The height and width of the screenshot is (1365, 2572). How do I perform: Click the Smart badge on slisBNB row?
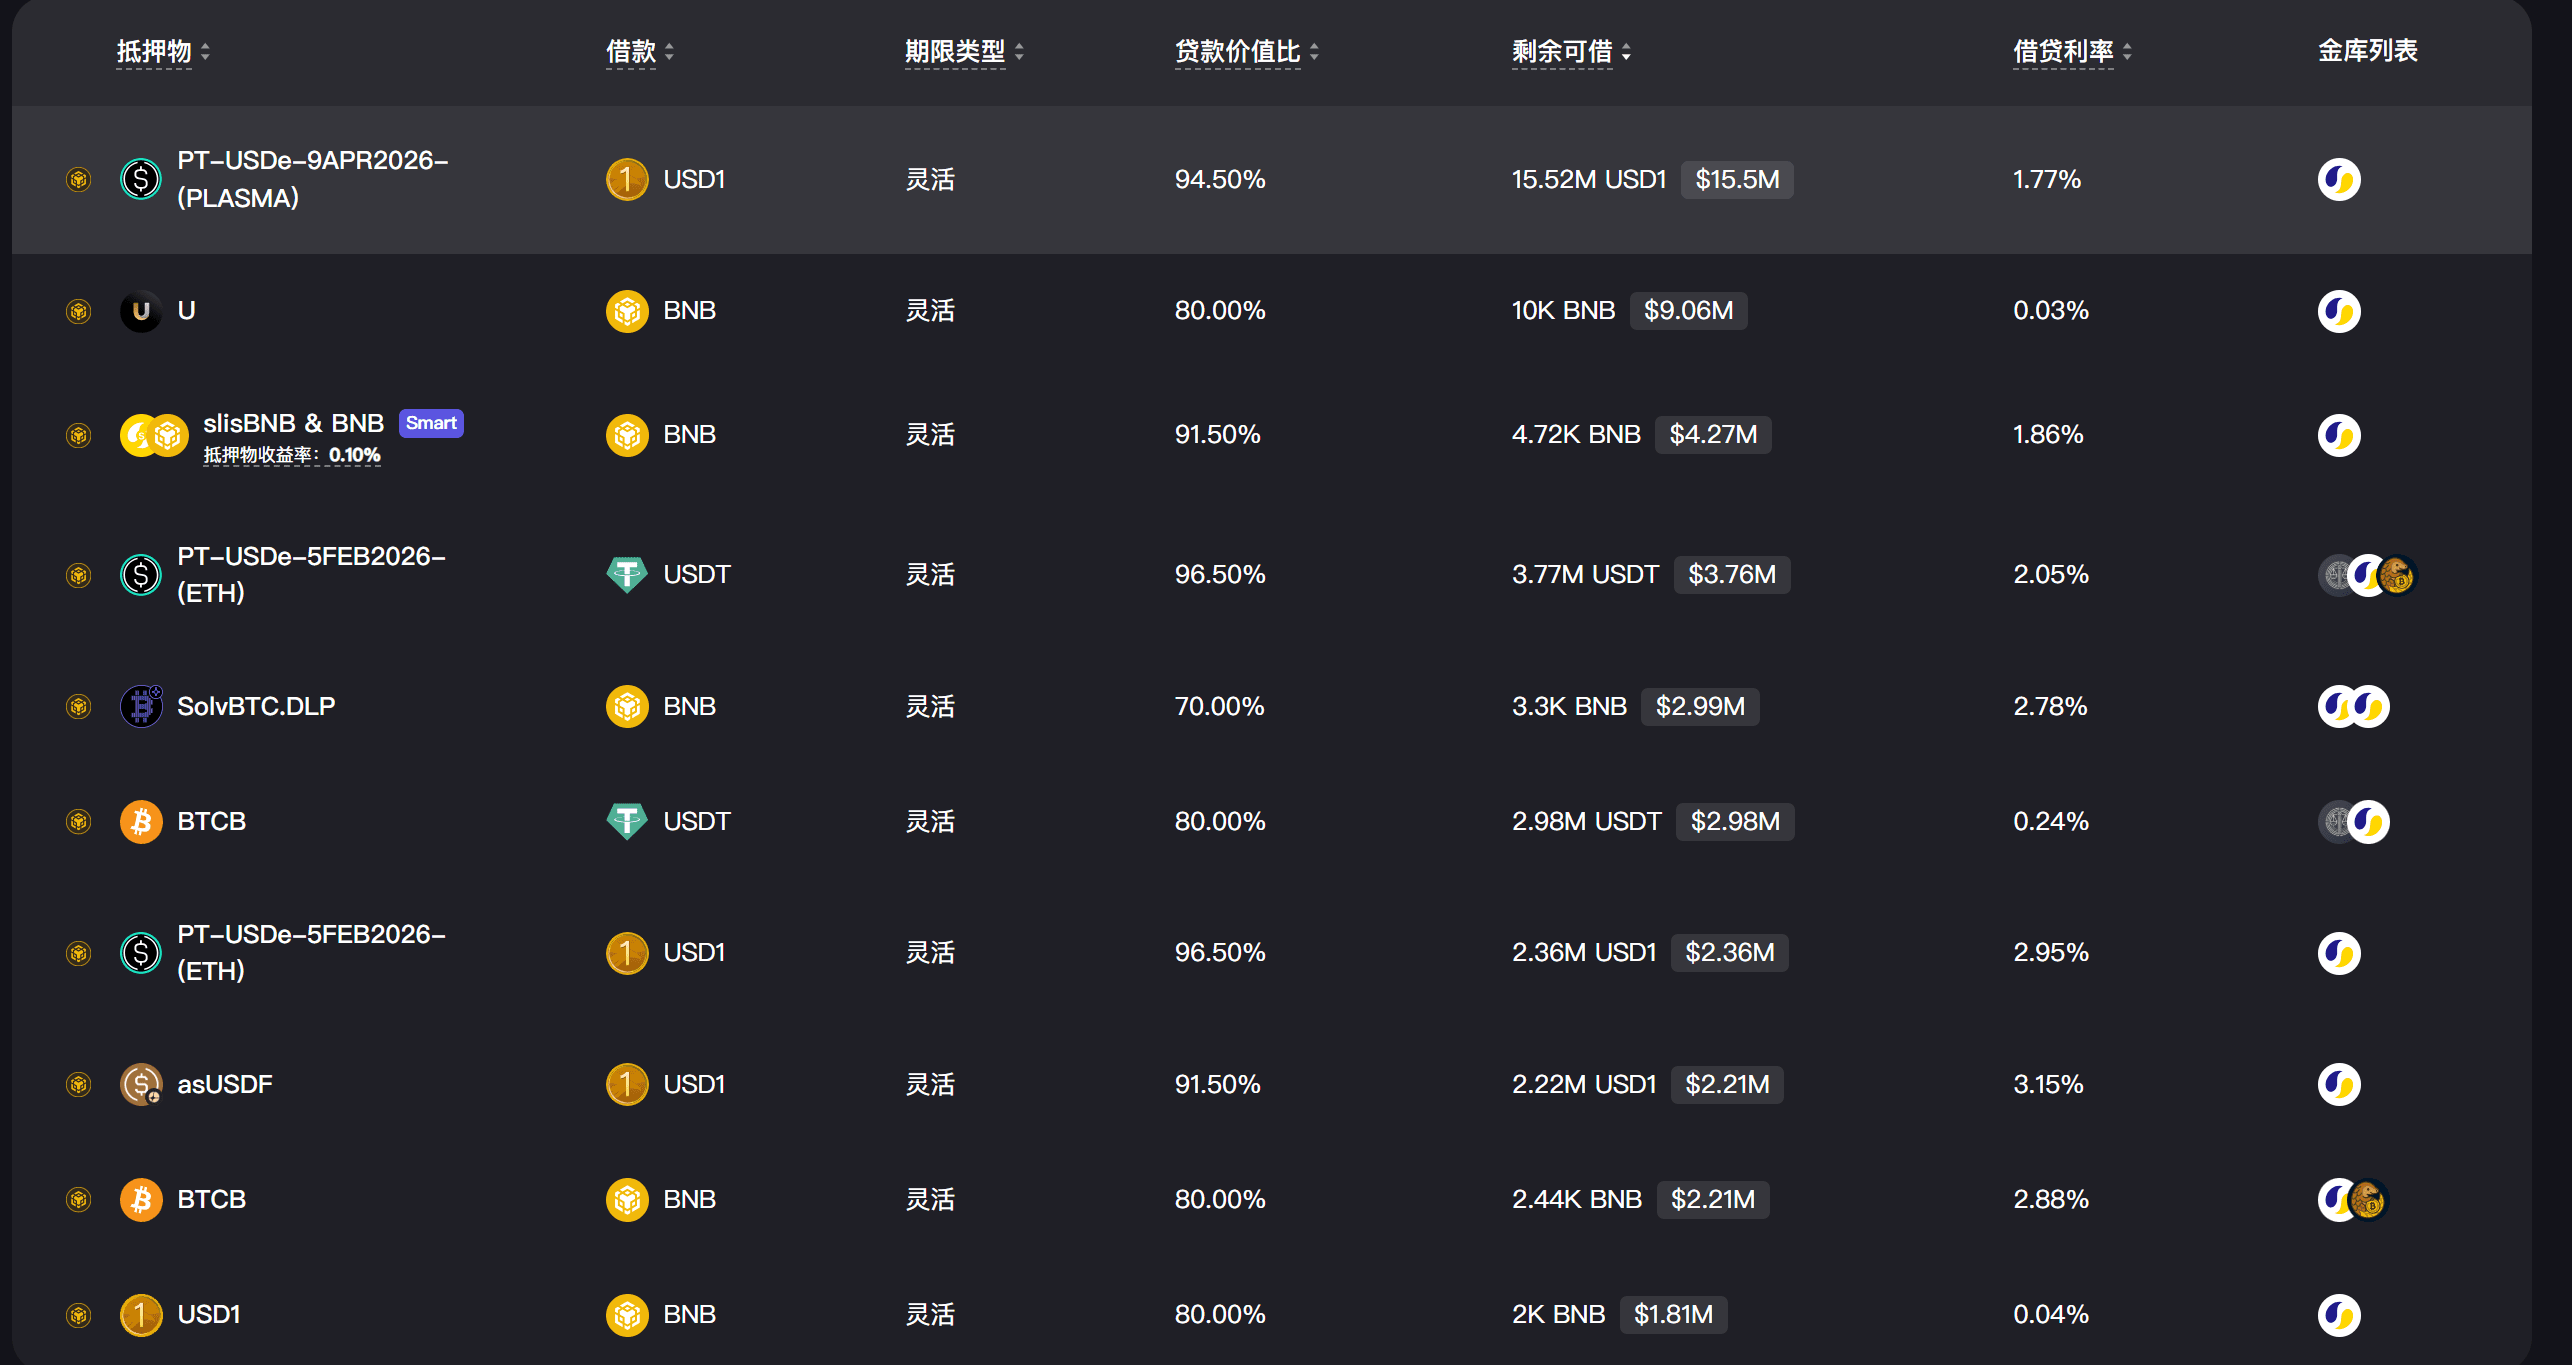[431, 423]
